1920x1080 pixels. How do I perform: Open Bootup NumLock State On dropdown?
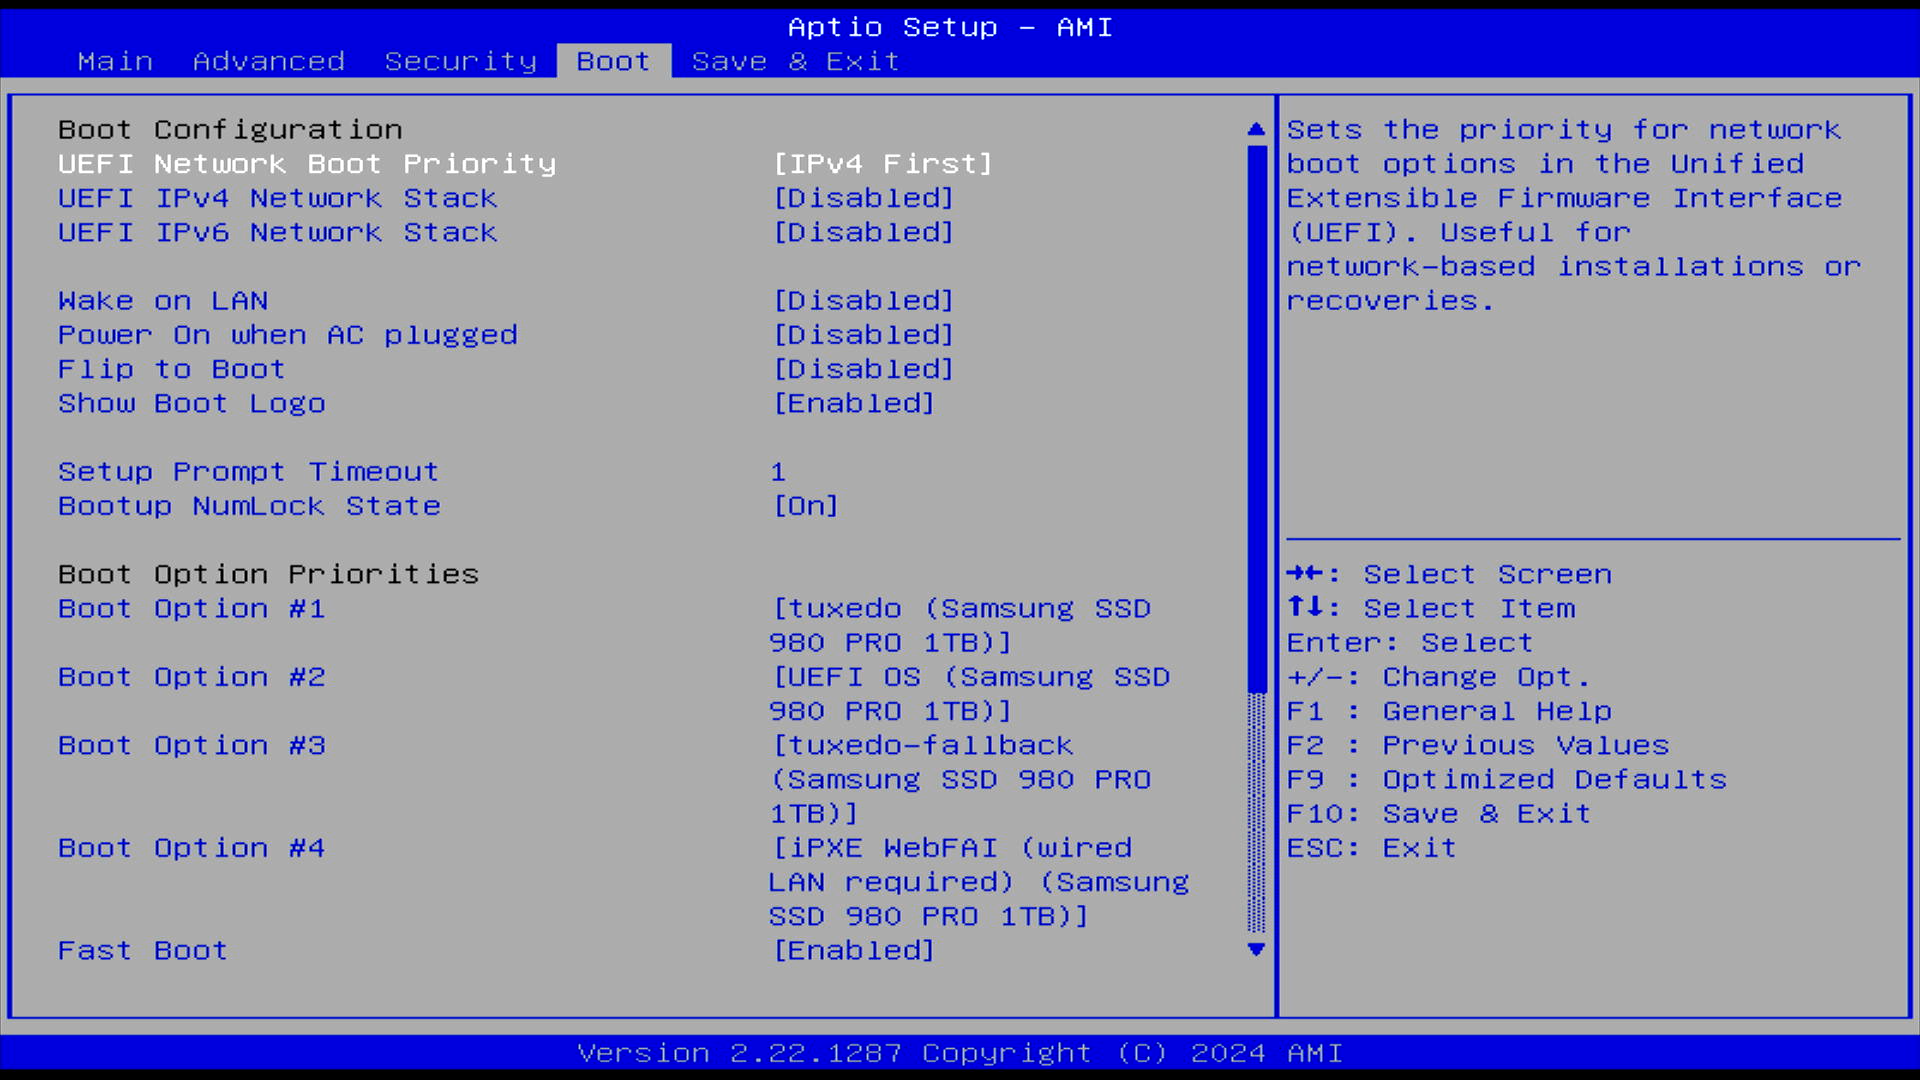805,506
